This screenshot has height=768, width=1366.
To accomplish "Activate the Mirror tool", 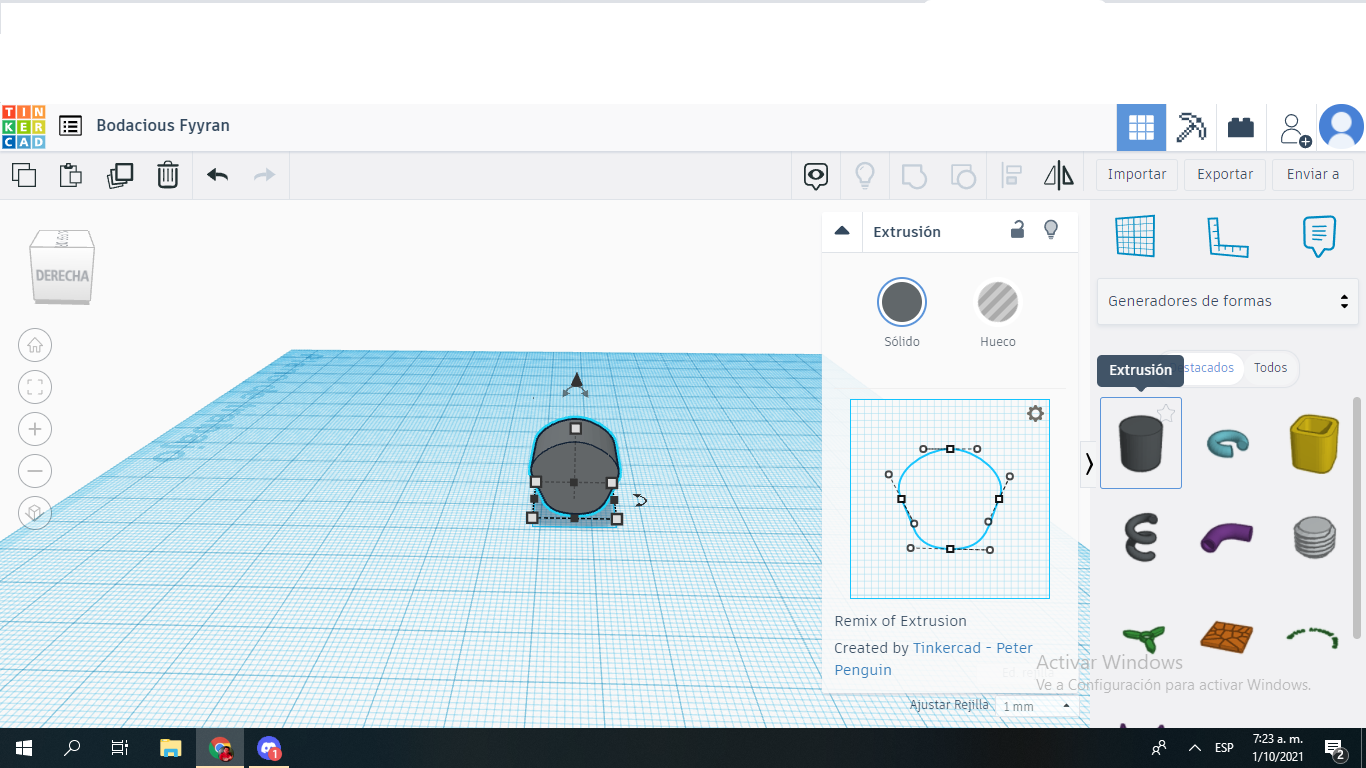I will [1059, 176].
